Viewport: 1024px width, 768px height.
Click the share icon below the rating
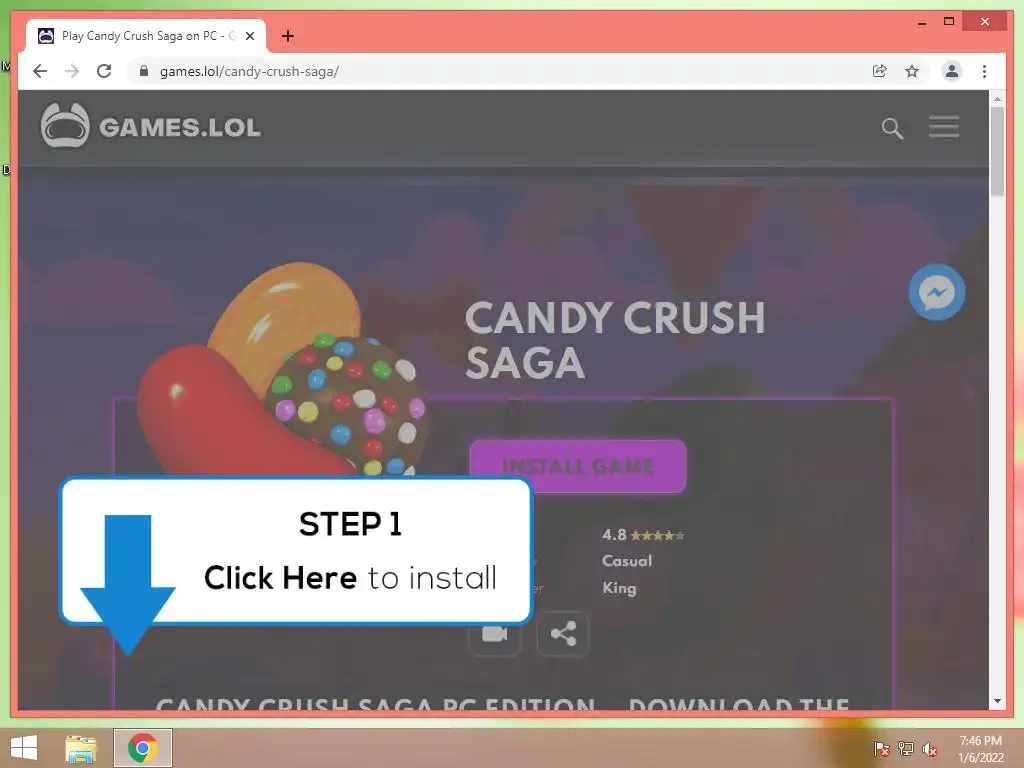(563, 633)
